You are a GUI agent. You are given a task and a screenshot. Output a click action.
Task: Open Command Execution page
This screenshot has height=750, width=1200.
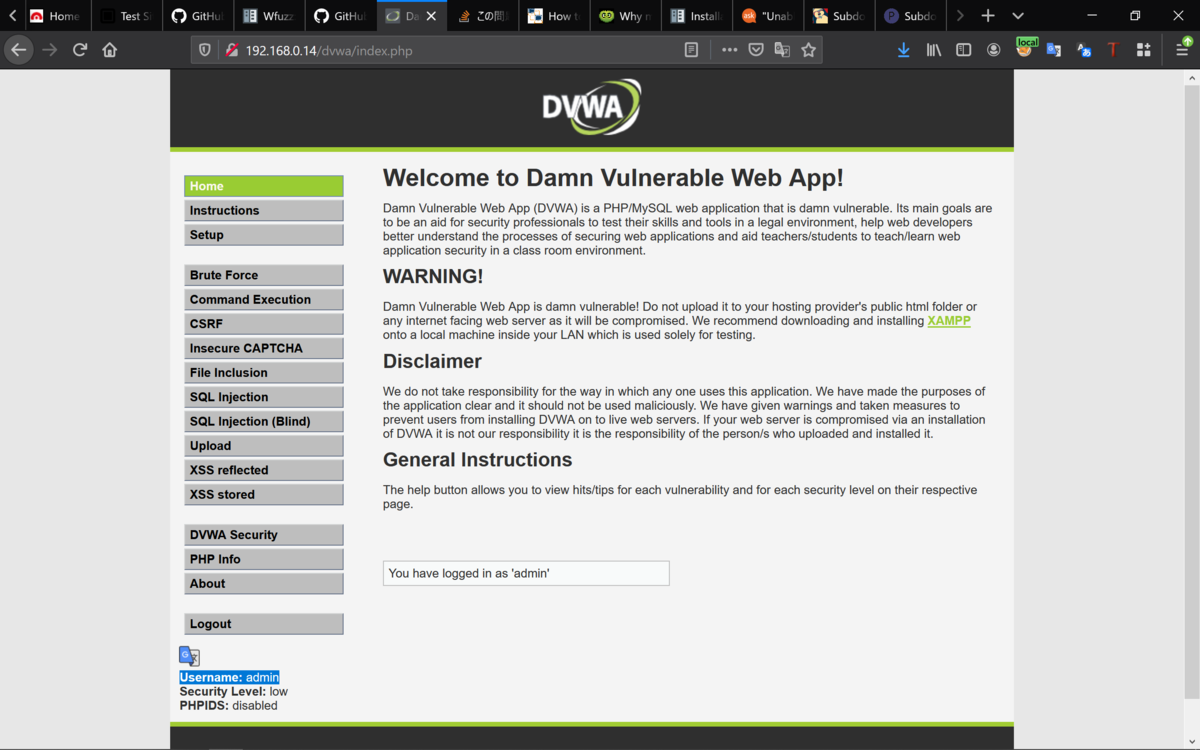click(264, 299)
